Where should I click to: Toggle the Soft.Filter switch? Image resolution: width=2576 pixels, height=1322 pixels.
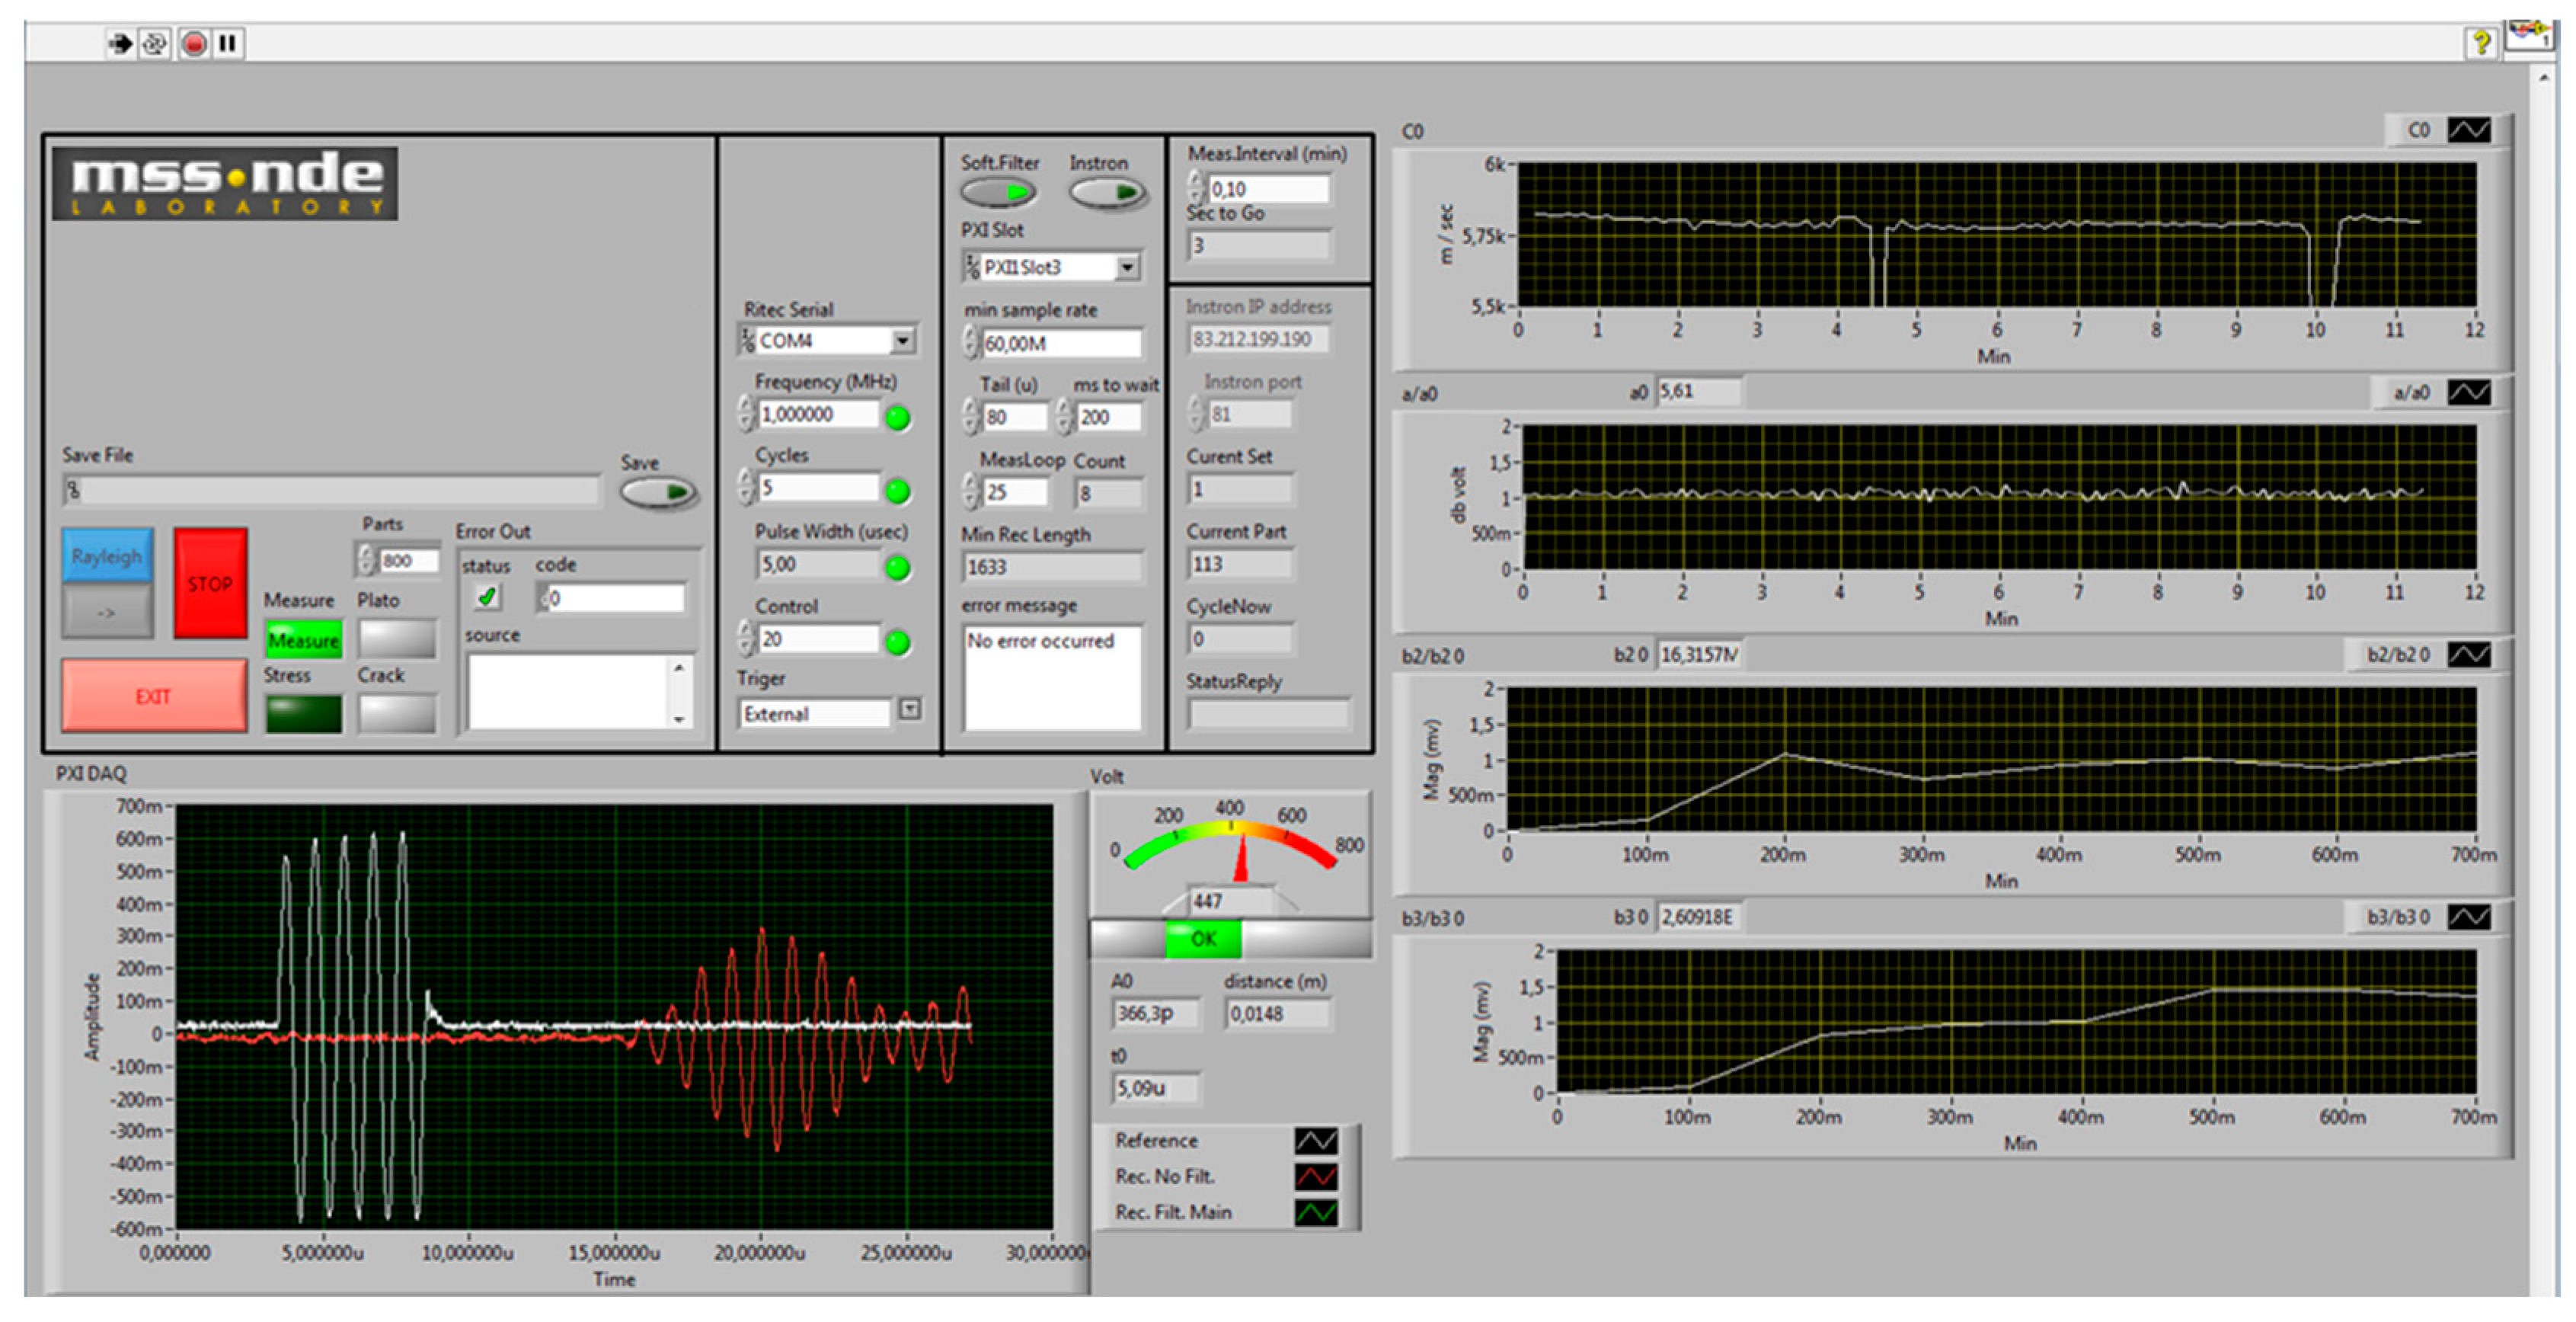[x=998, y=191]
